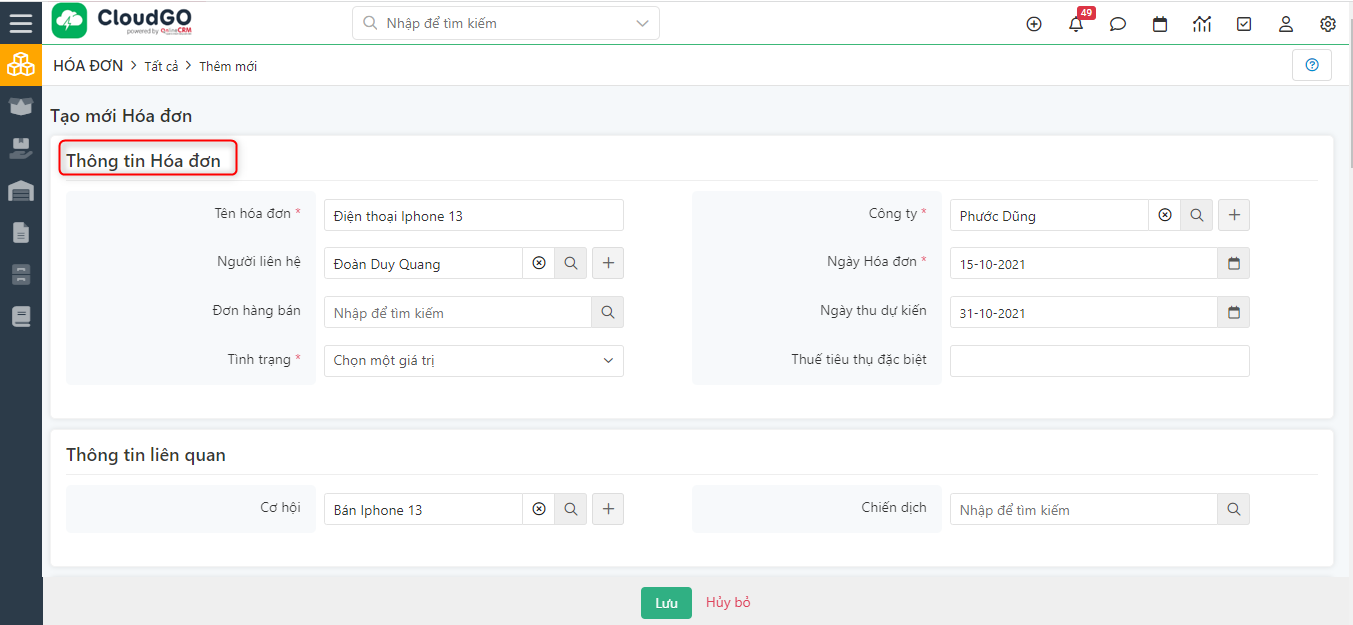This screenshot has width=1353, height=625.
Task: Add new contact beside Người liên hệ
Action: tap(608, 263)
